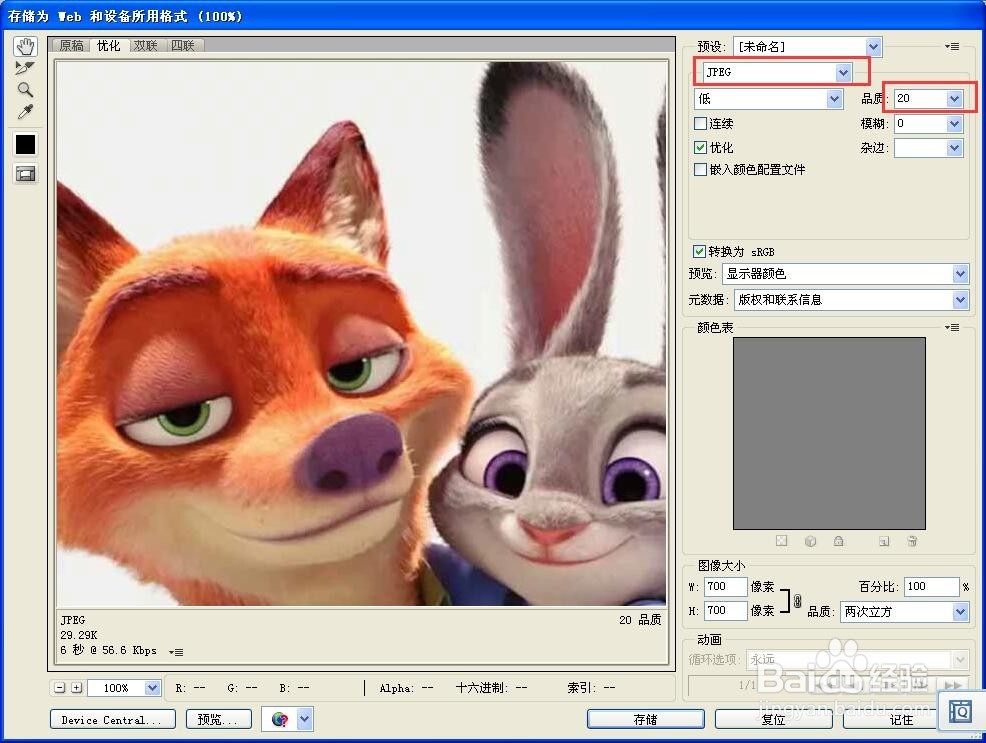Click the trash icon under color table

coord(912,541)
